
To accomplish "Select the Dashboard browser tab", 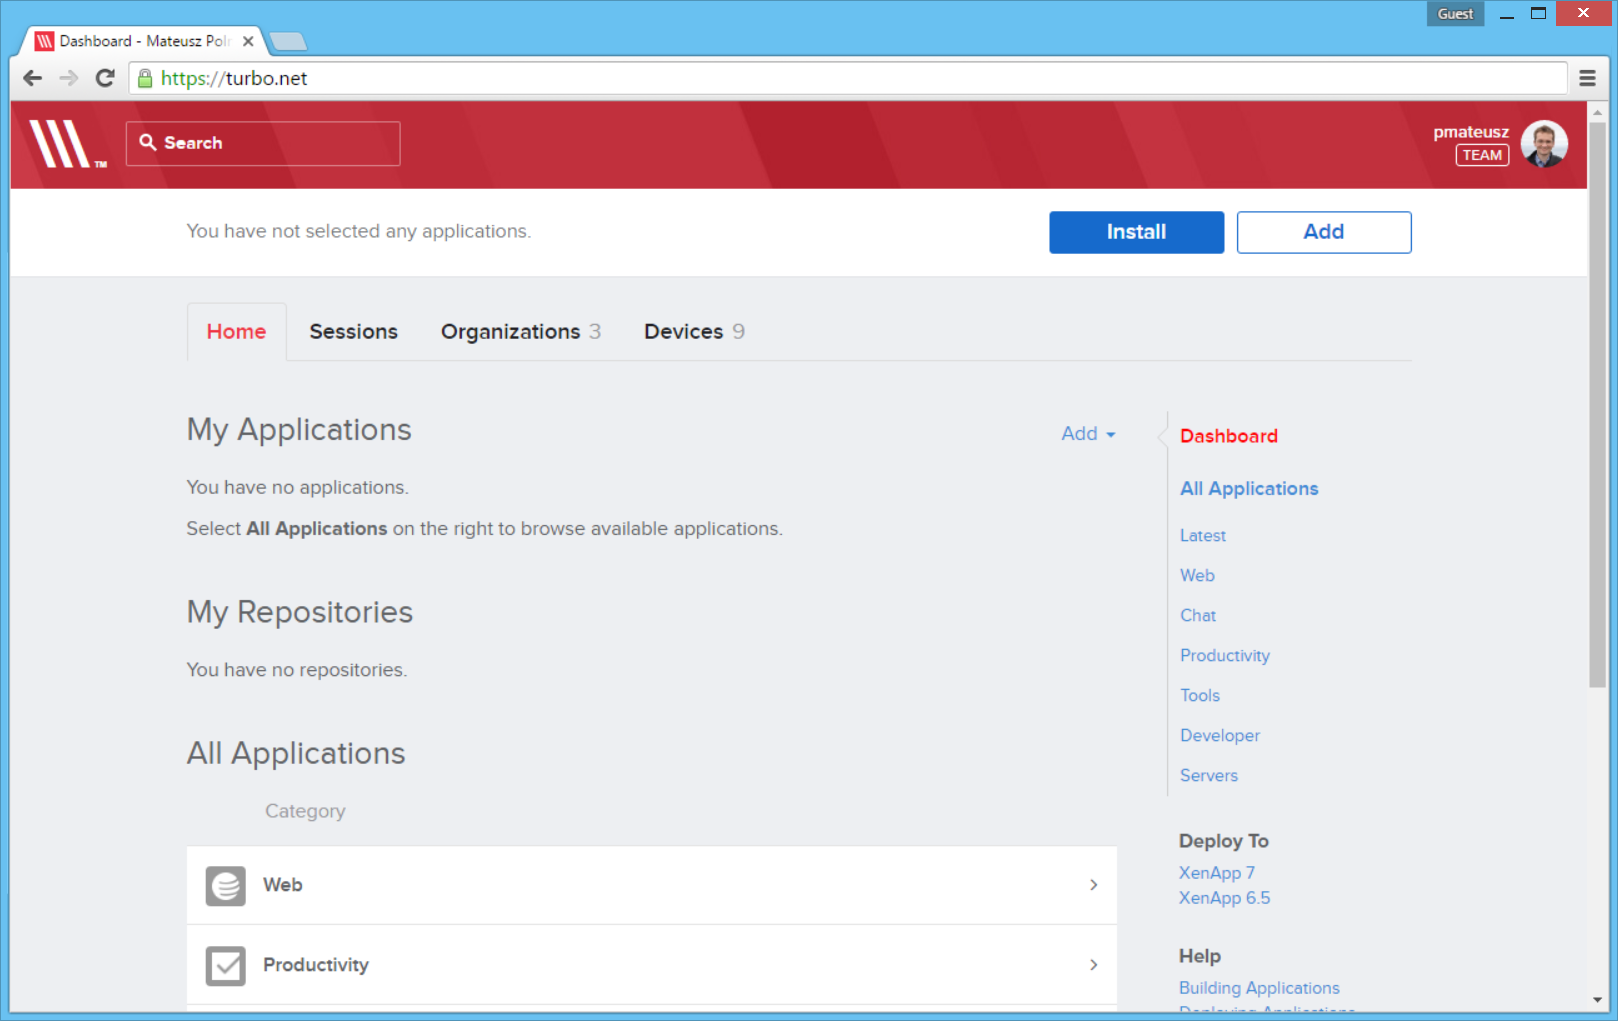I will pyautogui.click(x=145, y=41).
